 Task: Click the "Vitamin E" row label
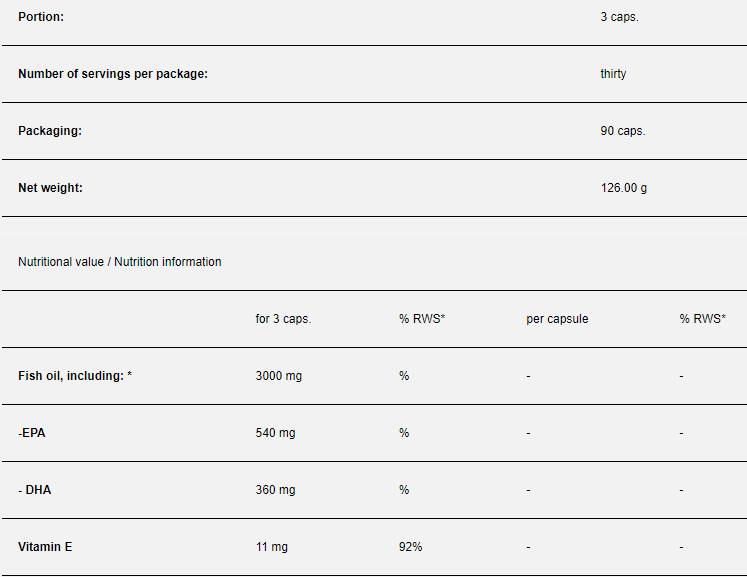(x=45, y=547)
